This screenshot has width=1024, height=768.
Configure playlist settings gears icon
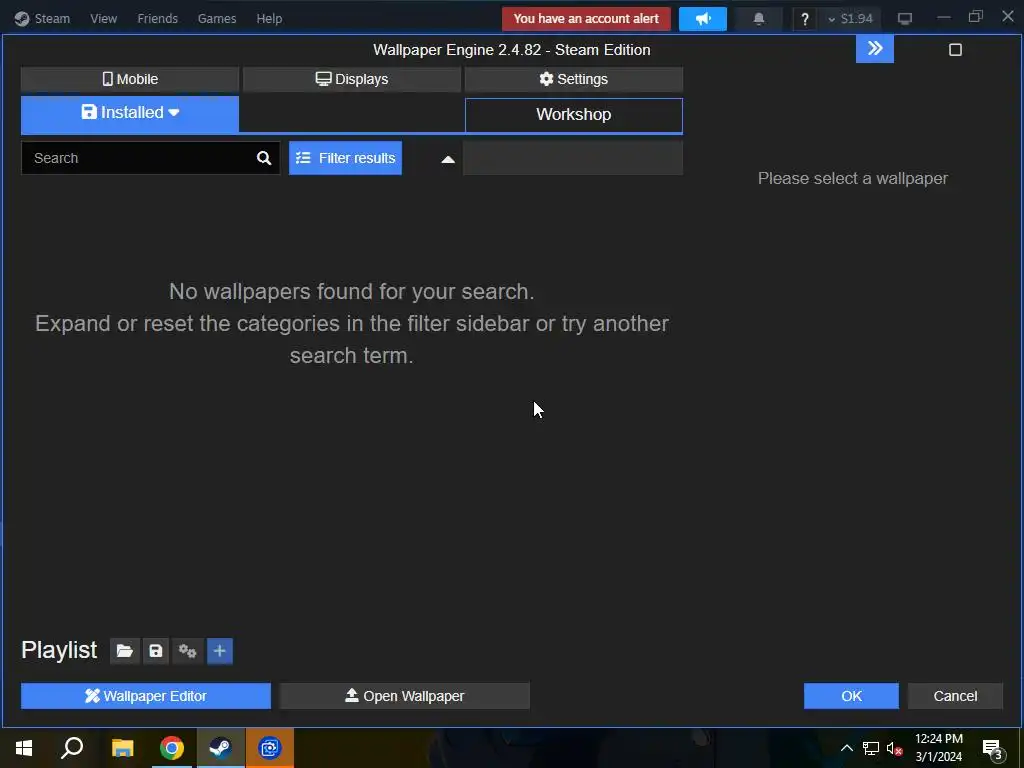point(187,651)
